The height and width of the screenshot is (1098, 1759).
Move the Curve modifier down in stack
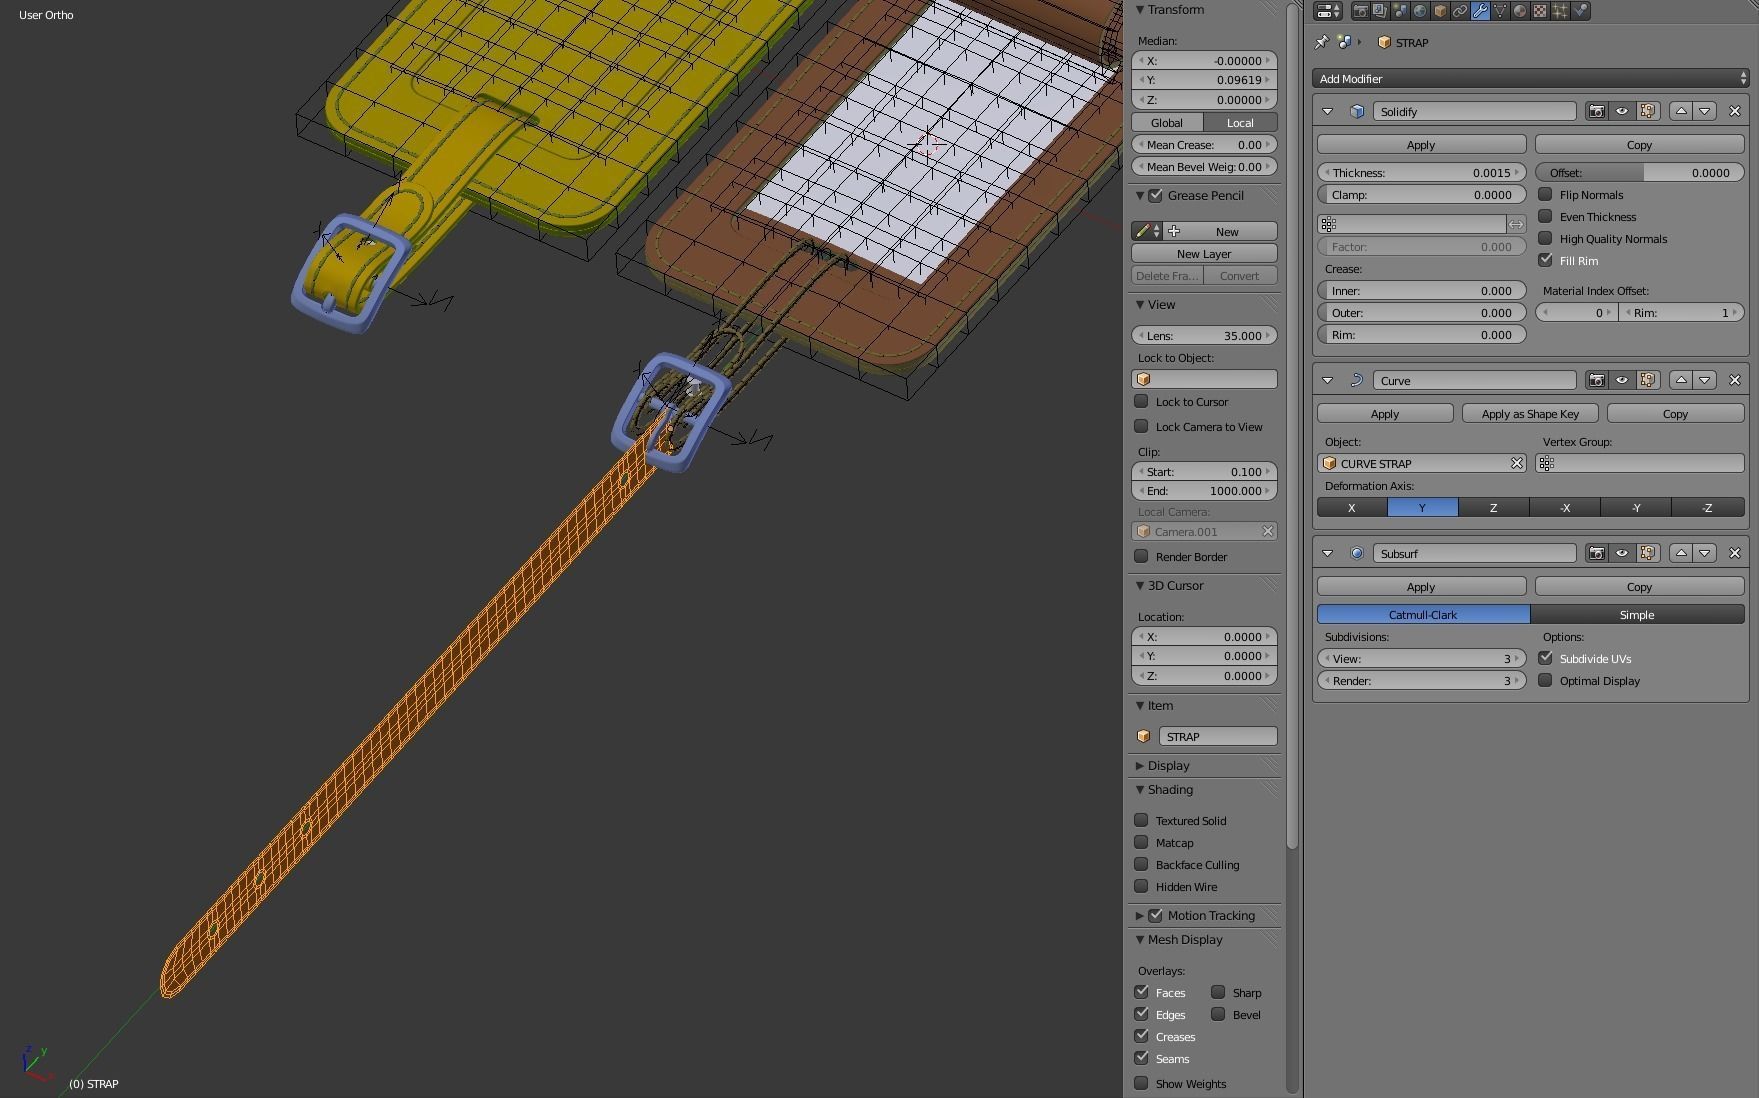coord(1705,380)
